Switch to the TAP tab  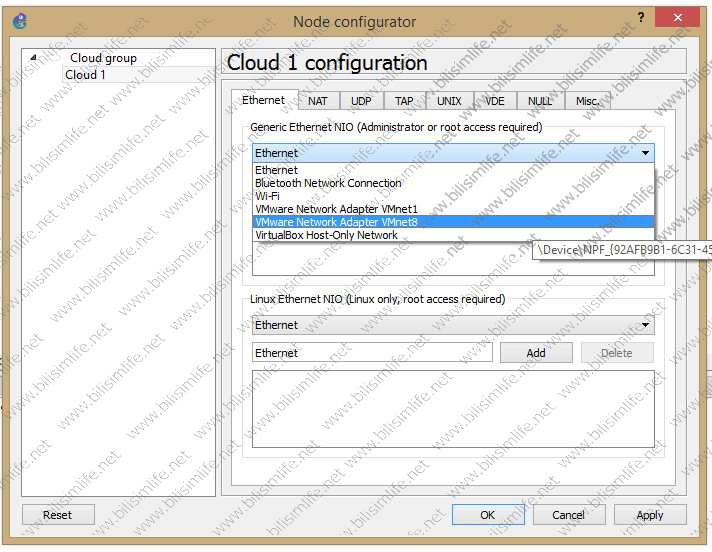point(404,101)
